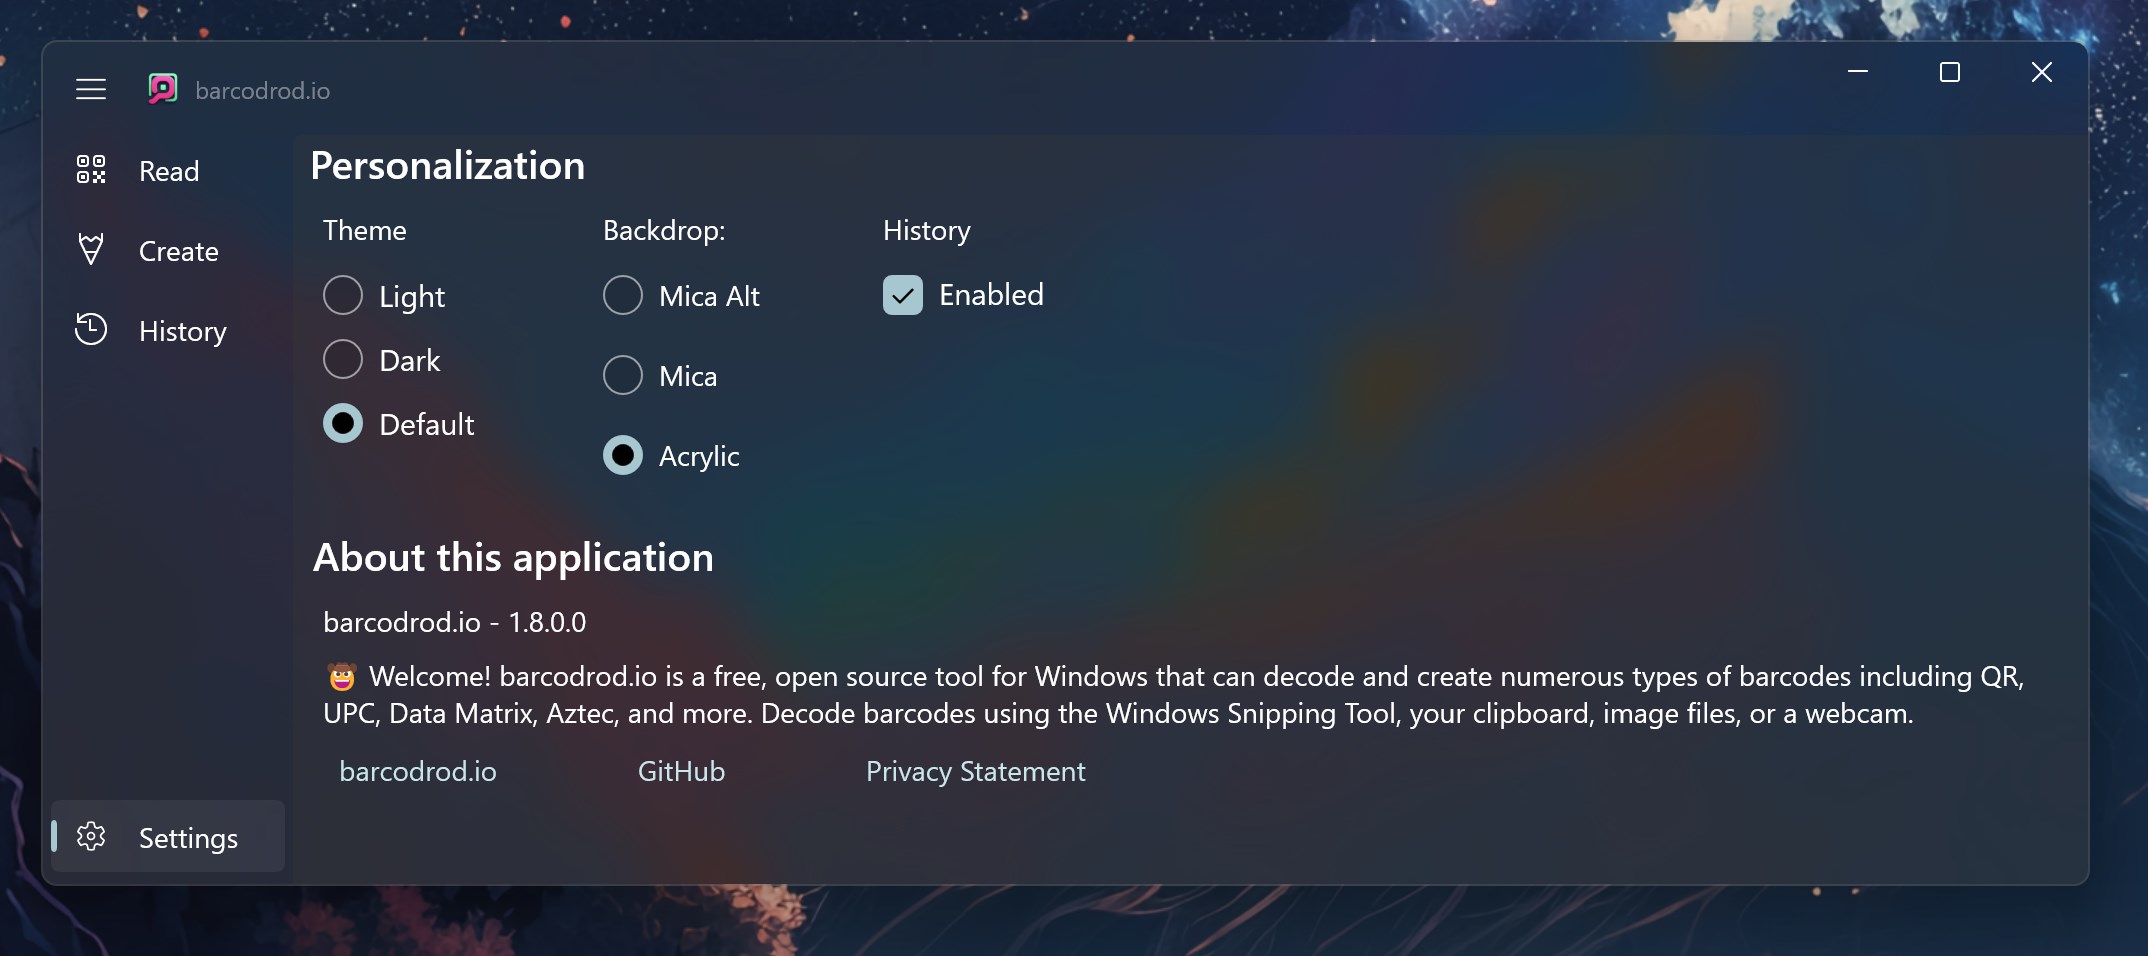Select the Settings label in sidebar

(x=188, y=838)
